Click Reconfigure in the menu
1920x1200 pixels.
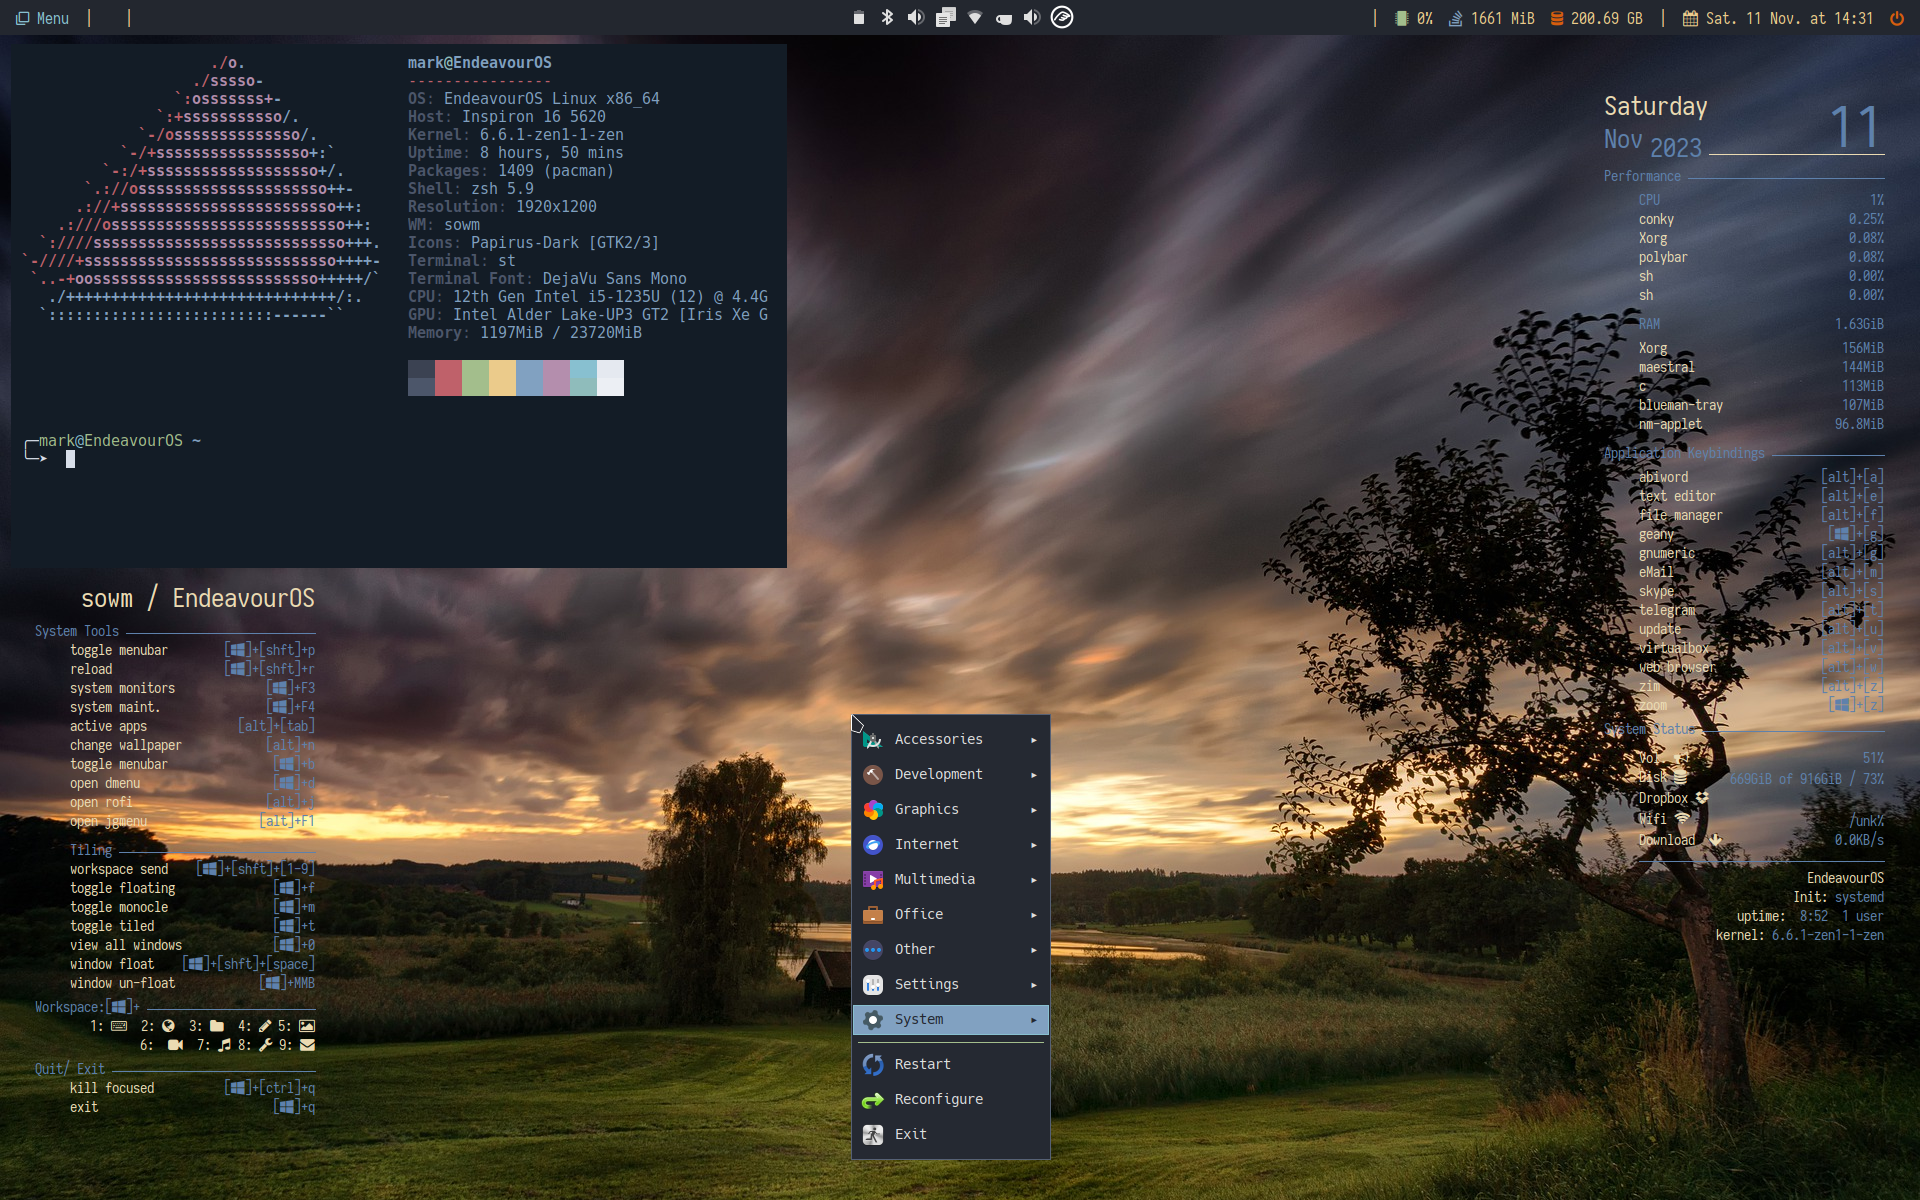click(938, 1099)
